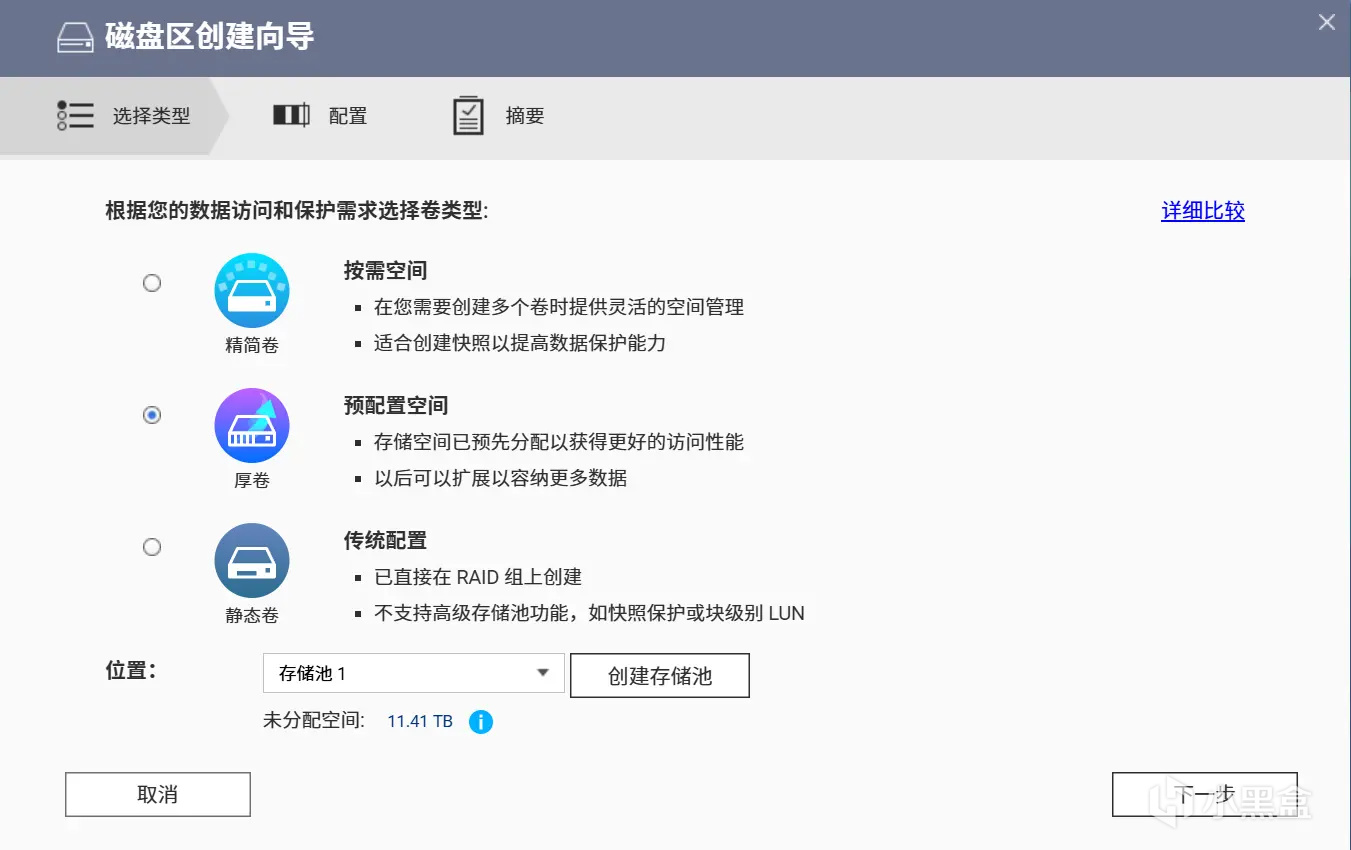Click the 11.41 TB unallocated space value
Viewport: 1351px width, 850px height.
pyautogui.click(x=420, y=721)
